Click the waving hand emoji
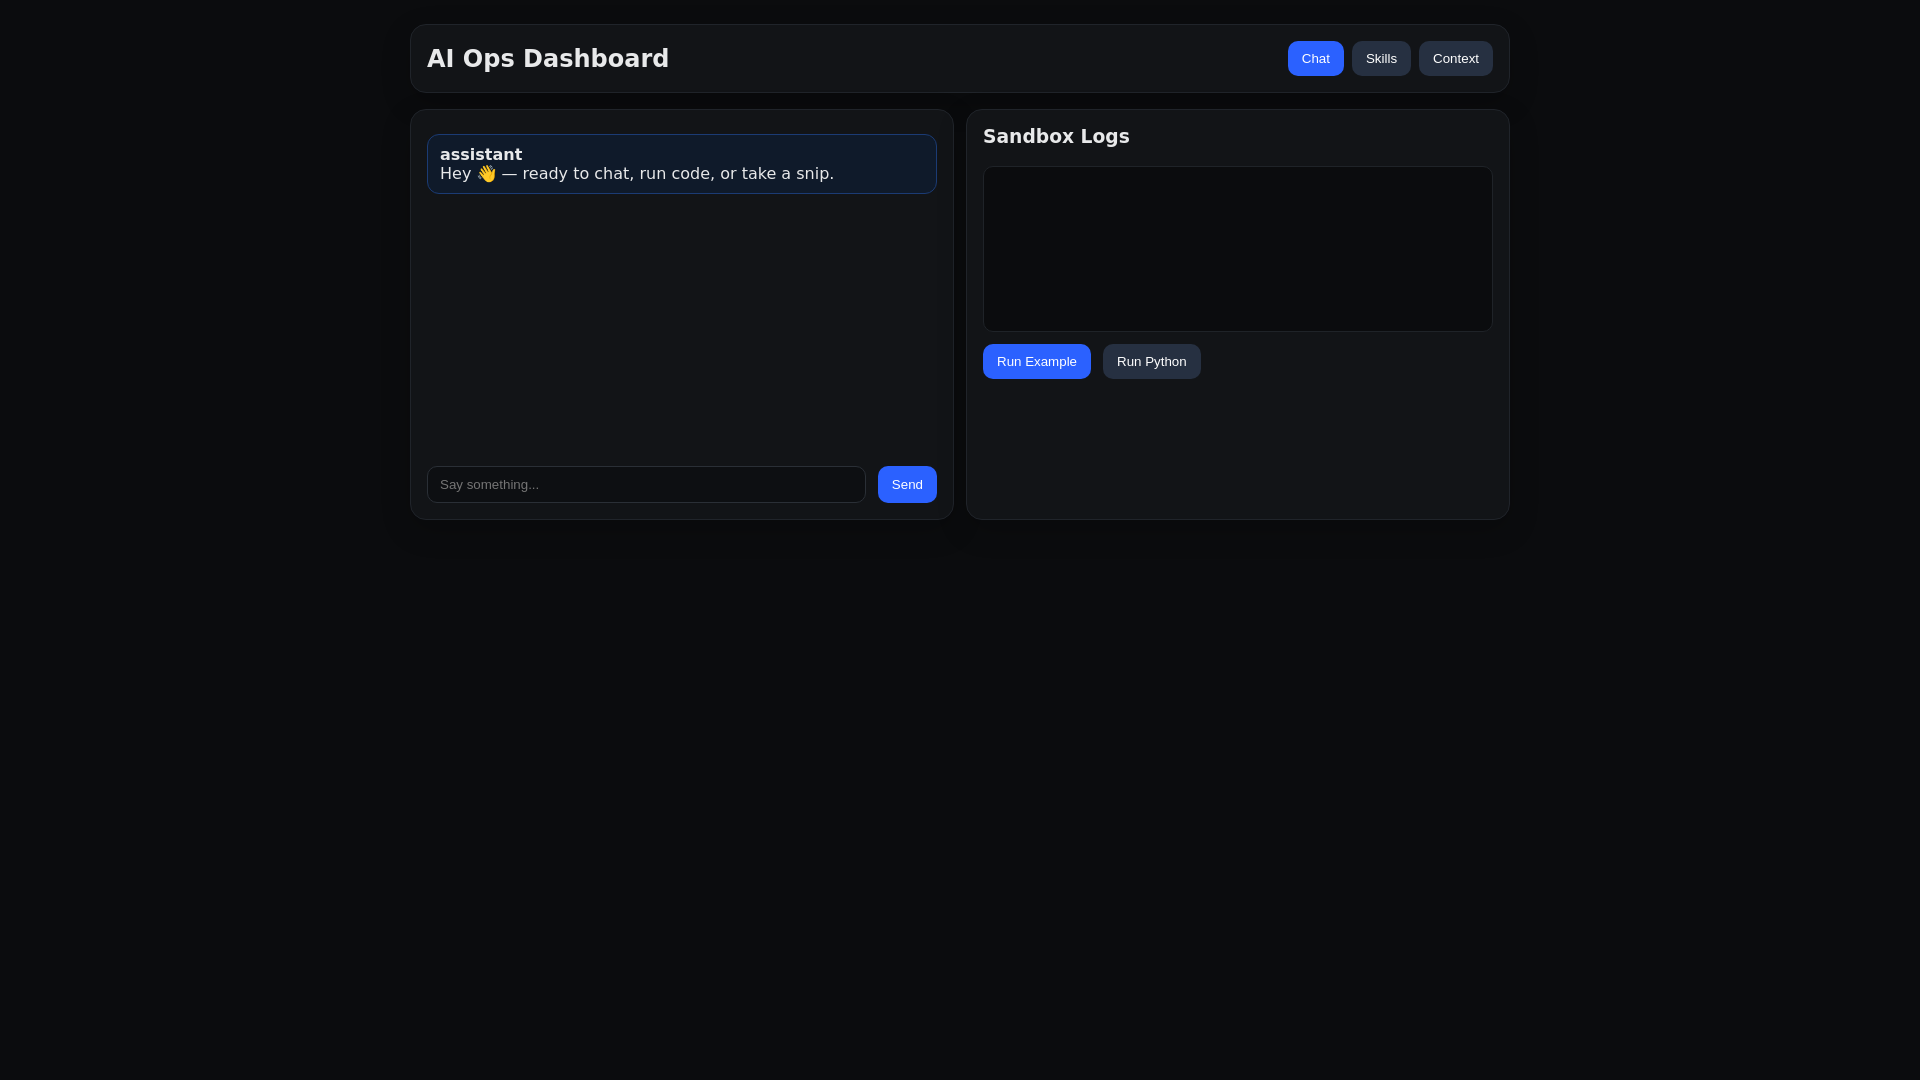 [x=487, y=174]
